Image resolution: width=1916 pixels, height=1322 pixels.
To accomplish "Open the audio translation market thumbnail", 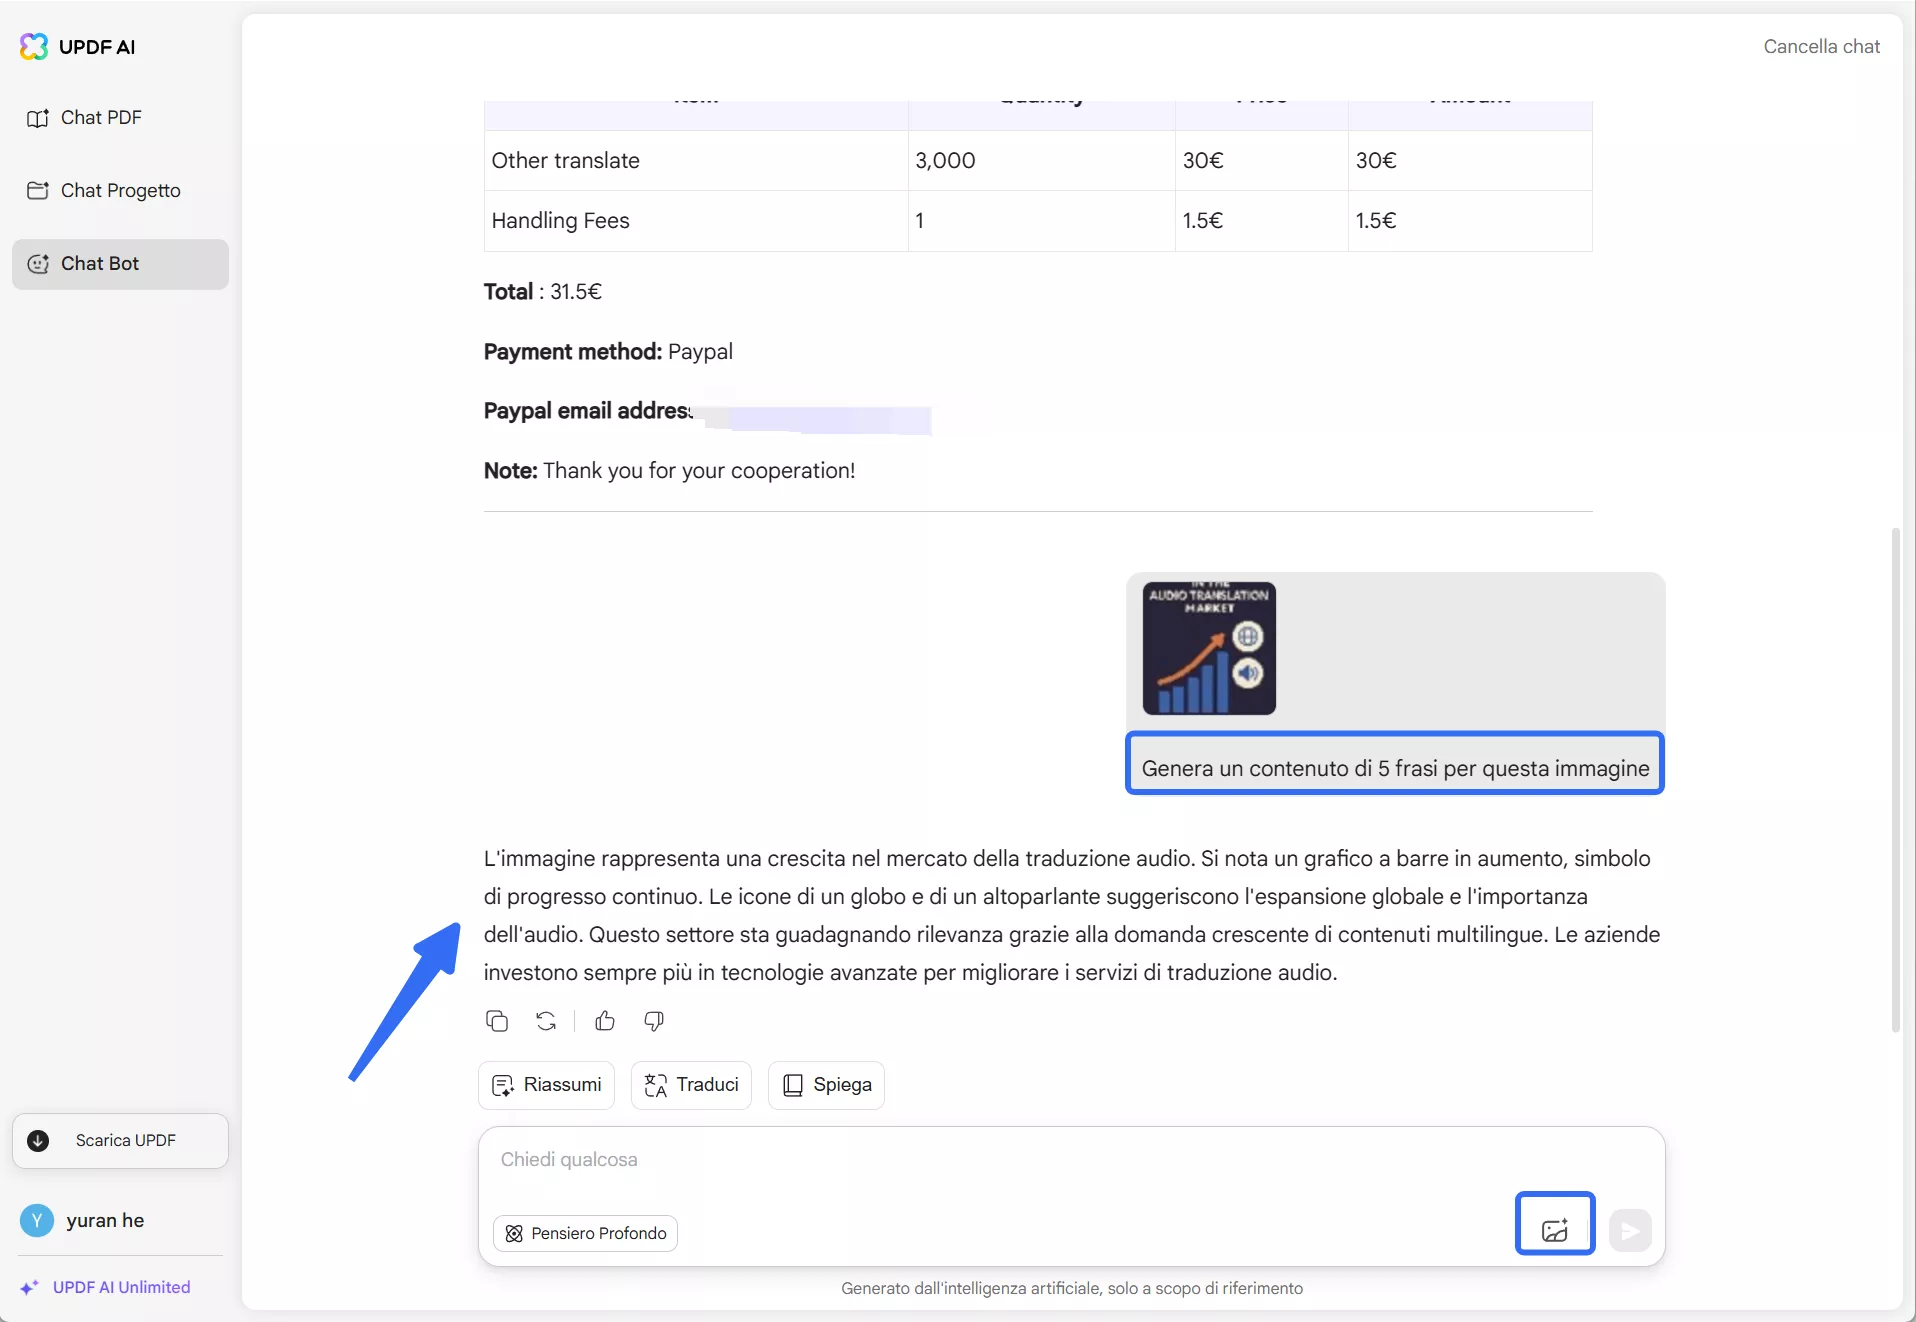I will tap(1209, 648).
